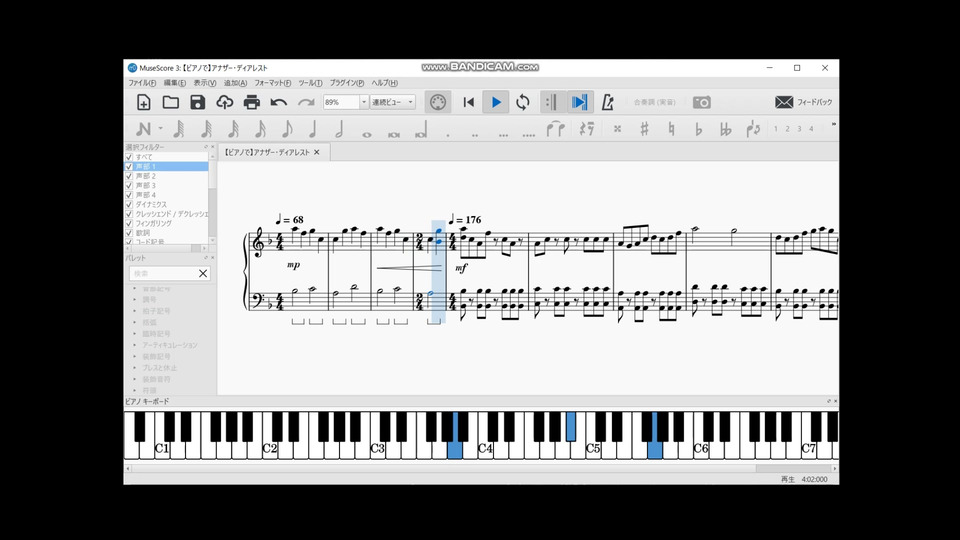
Task: Apply sharp accidental
Action: coord(644,129)
